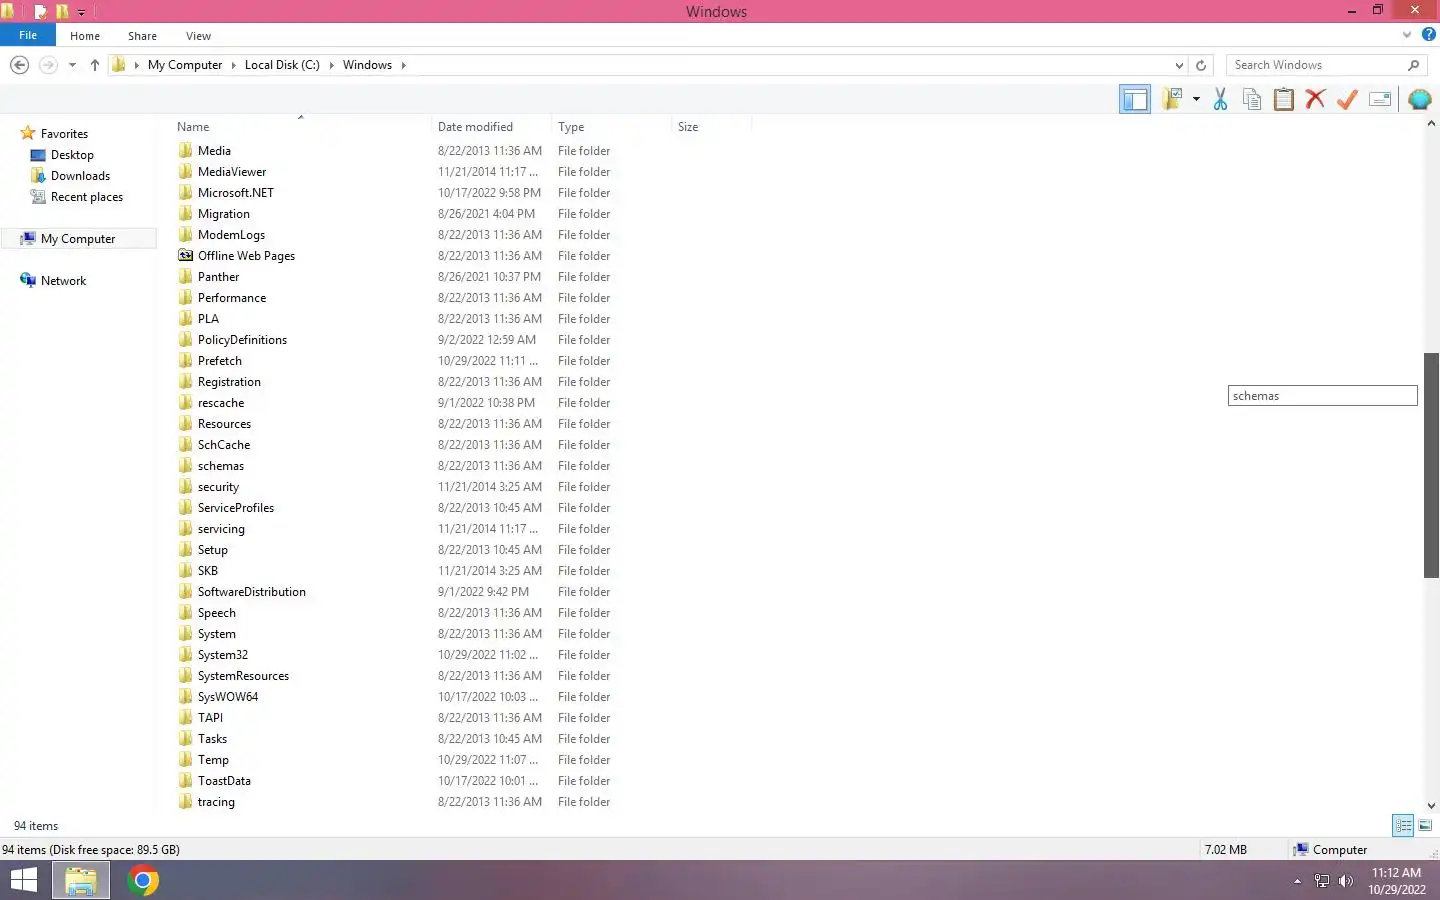Select the Microsoft.NET folder
The height and width of the screenshot is (900, 1440).
(x=235, y=193)
